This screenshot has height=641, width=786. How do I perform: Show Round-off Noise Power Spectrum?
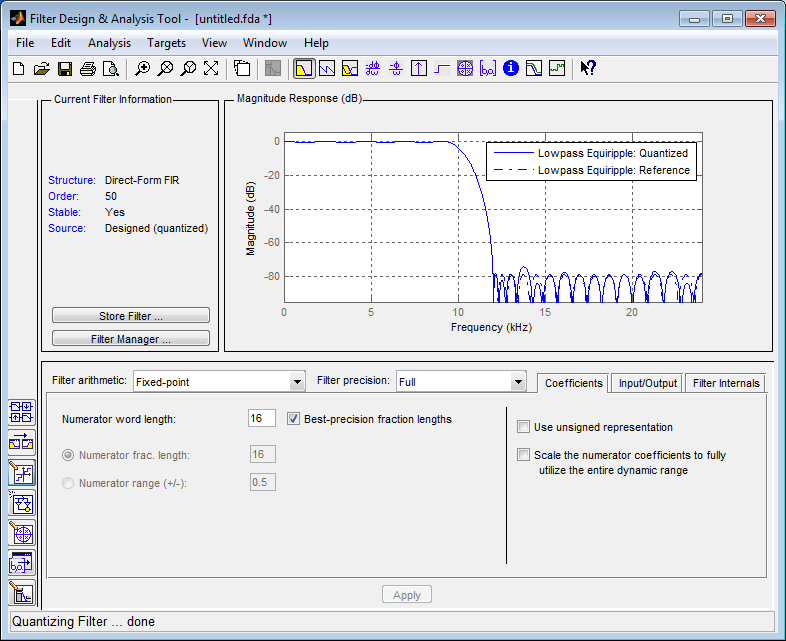tap(557, 69)
